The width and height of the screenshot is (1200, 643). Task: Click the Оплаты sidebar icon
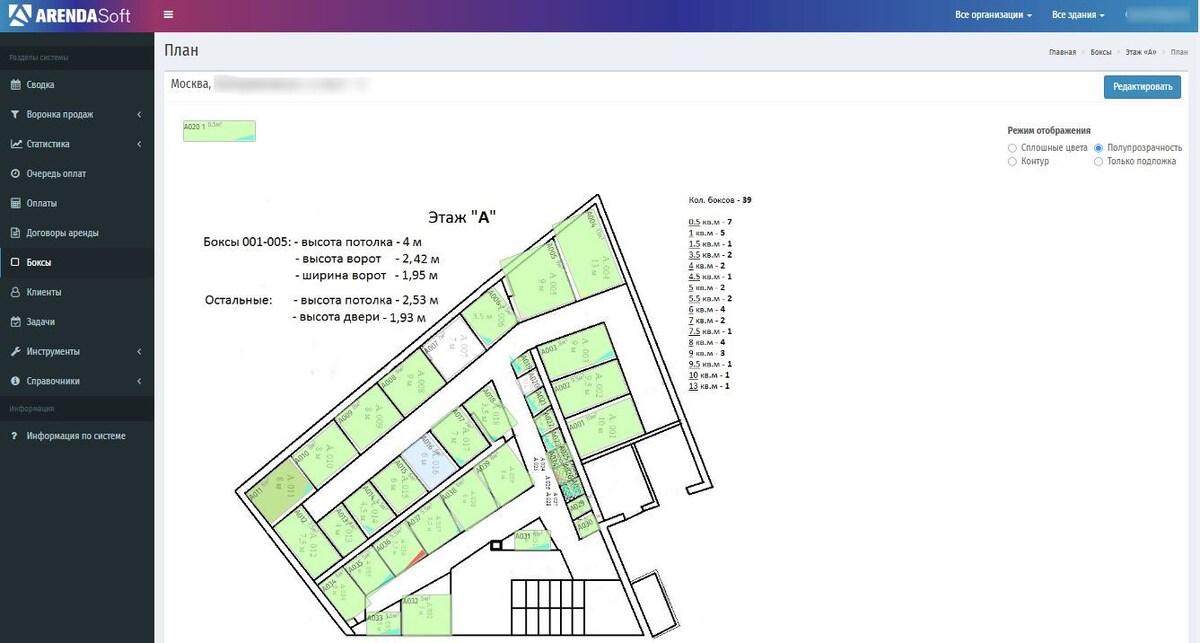coord(15,203)
